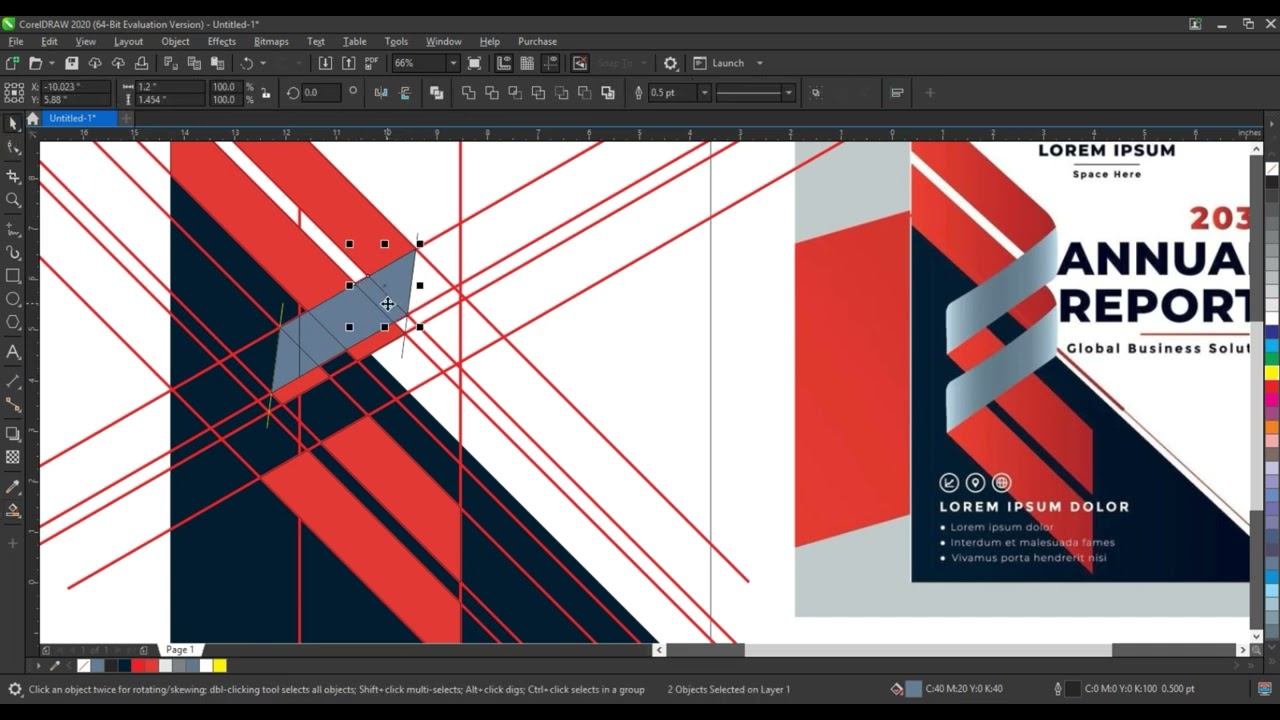Click the Export arrow icon
This screenshot has height=720, width=1280.
348,63
